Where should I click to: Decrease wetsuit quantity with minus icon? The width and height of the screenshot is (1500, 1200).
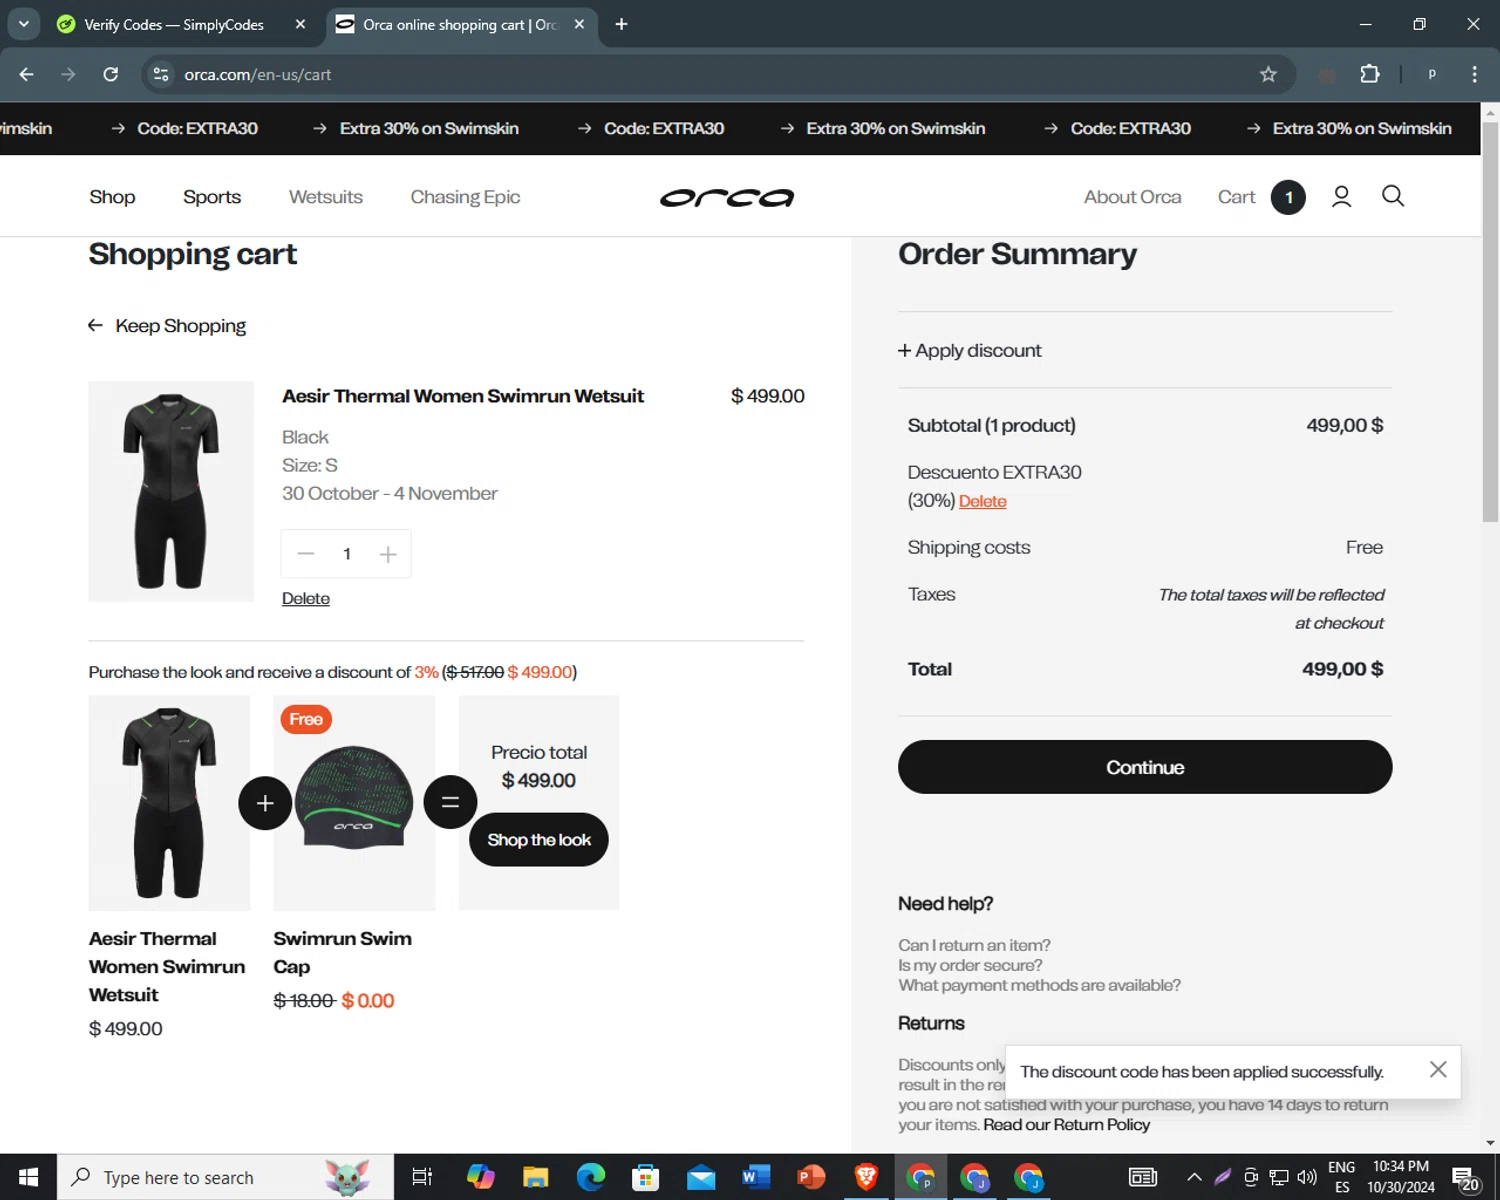coord(306,554)
